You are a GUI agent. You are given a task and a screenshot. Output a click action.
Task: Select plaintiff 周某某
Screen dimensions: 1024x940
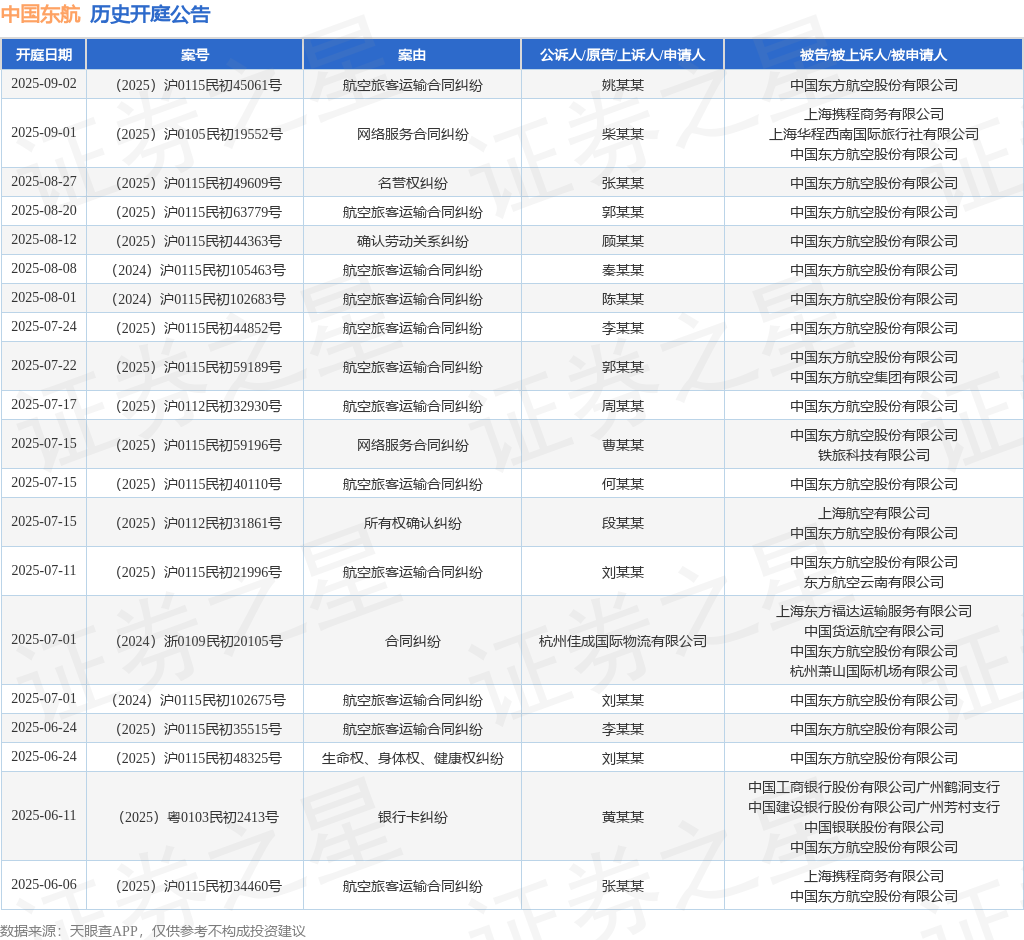622,406
